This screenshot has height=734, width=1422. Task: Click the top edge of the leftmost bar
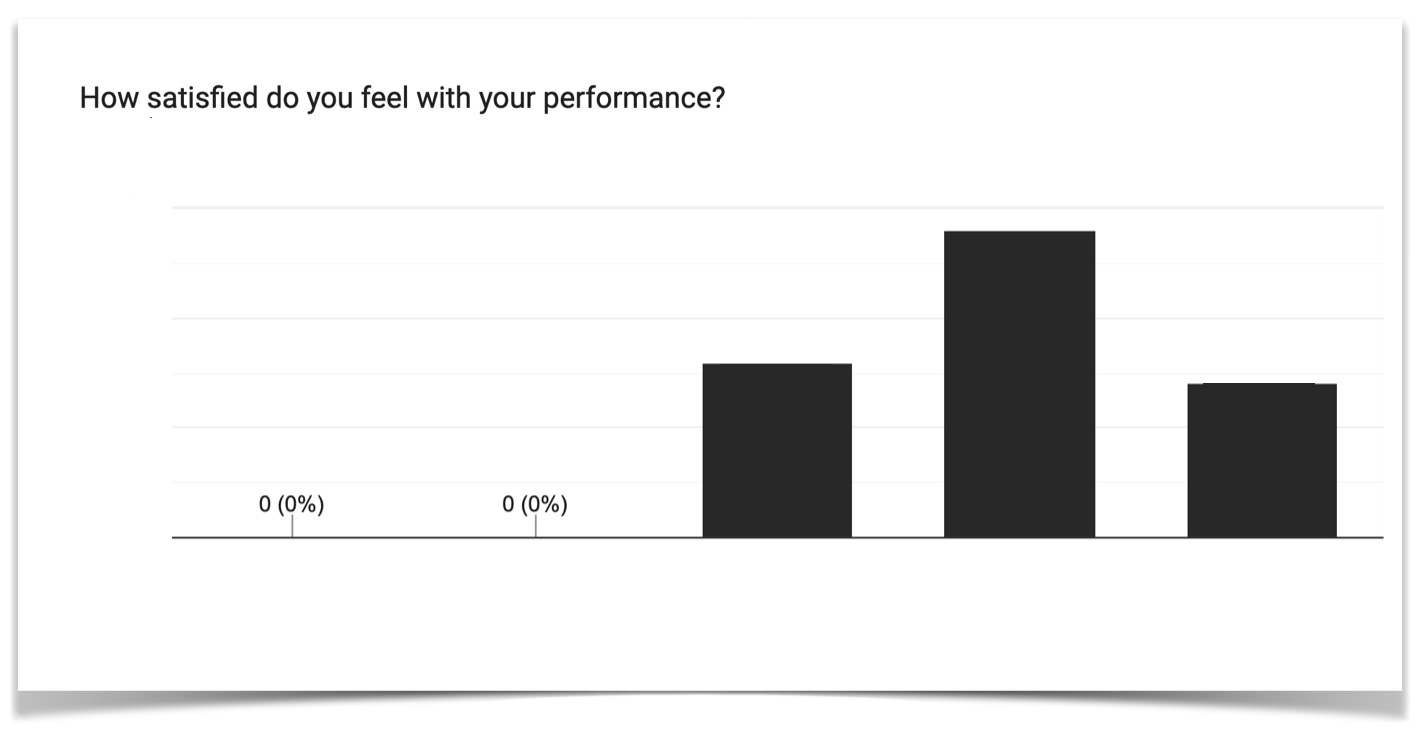tap(777, 365)
